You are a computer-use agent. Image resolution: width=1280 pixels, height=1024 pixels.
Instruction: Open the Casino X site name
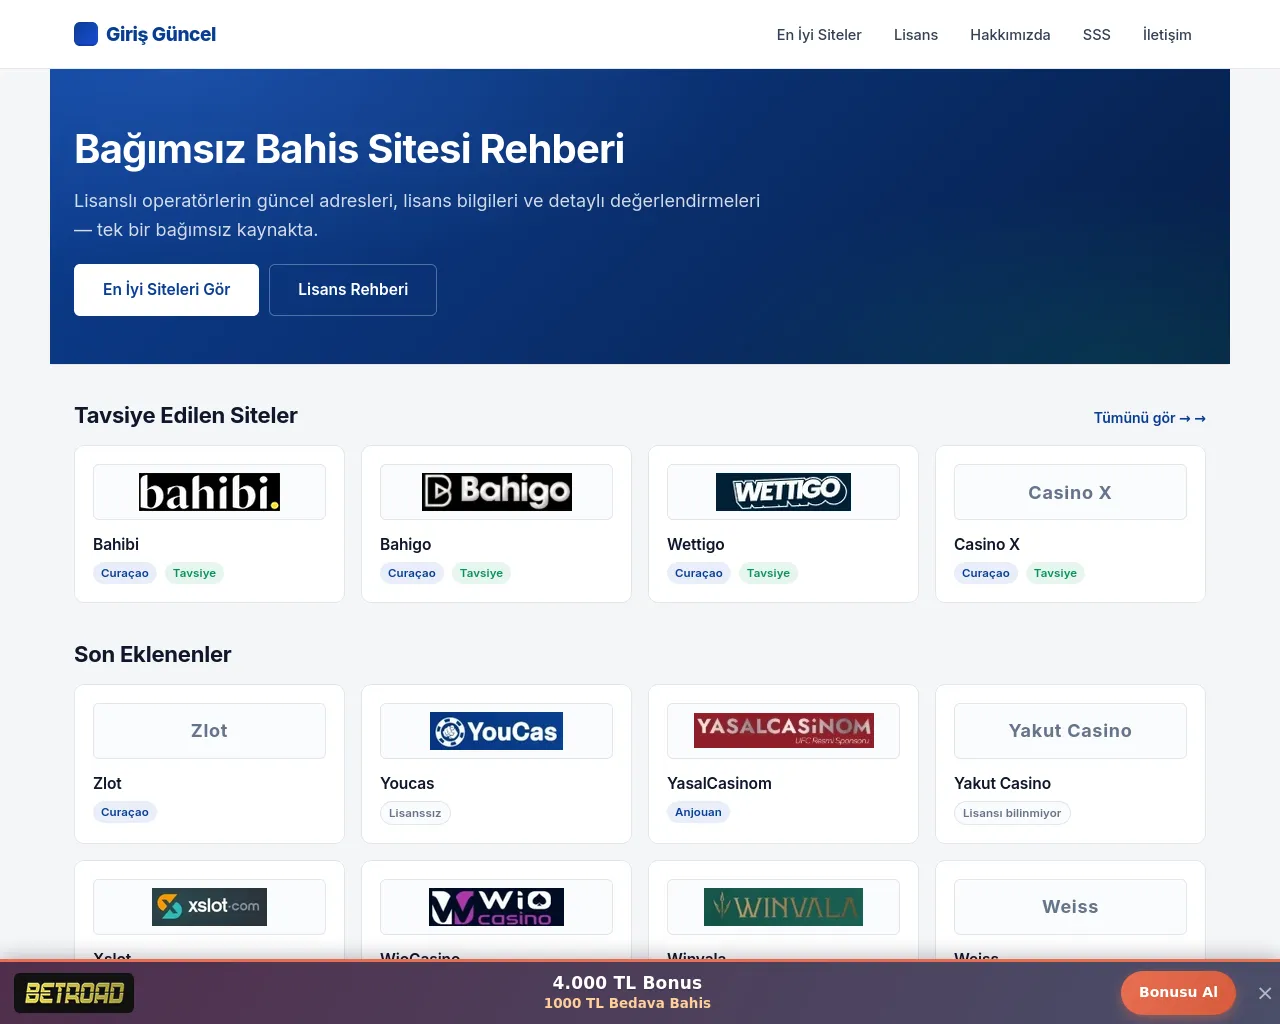[987, 544]
